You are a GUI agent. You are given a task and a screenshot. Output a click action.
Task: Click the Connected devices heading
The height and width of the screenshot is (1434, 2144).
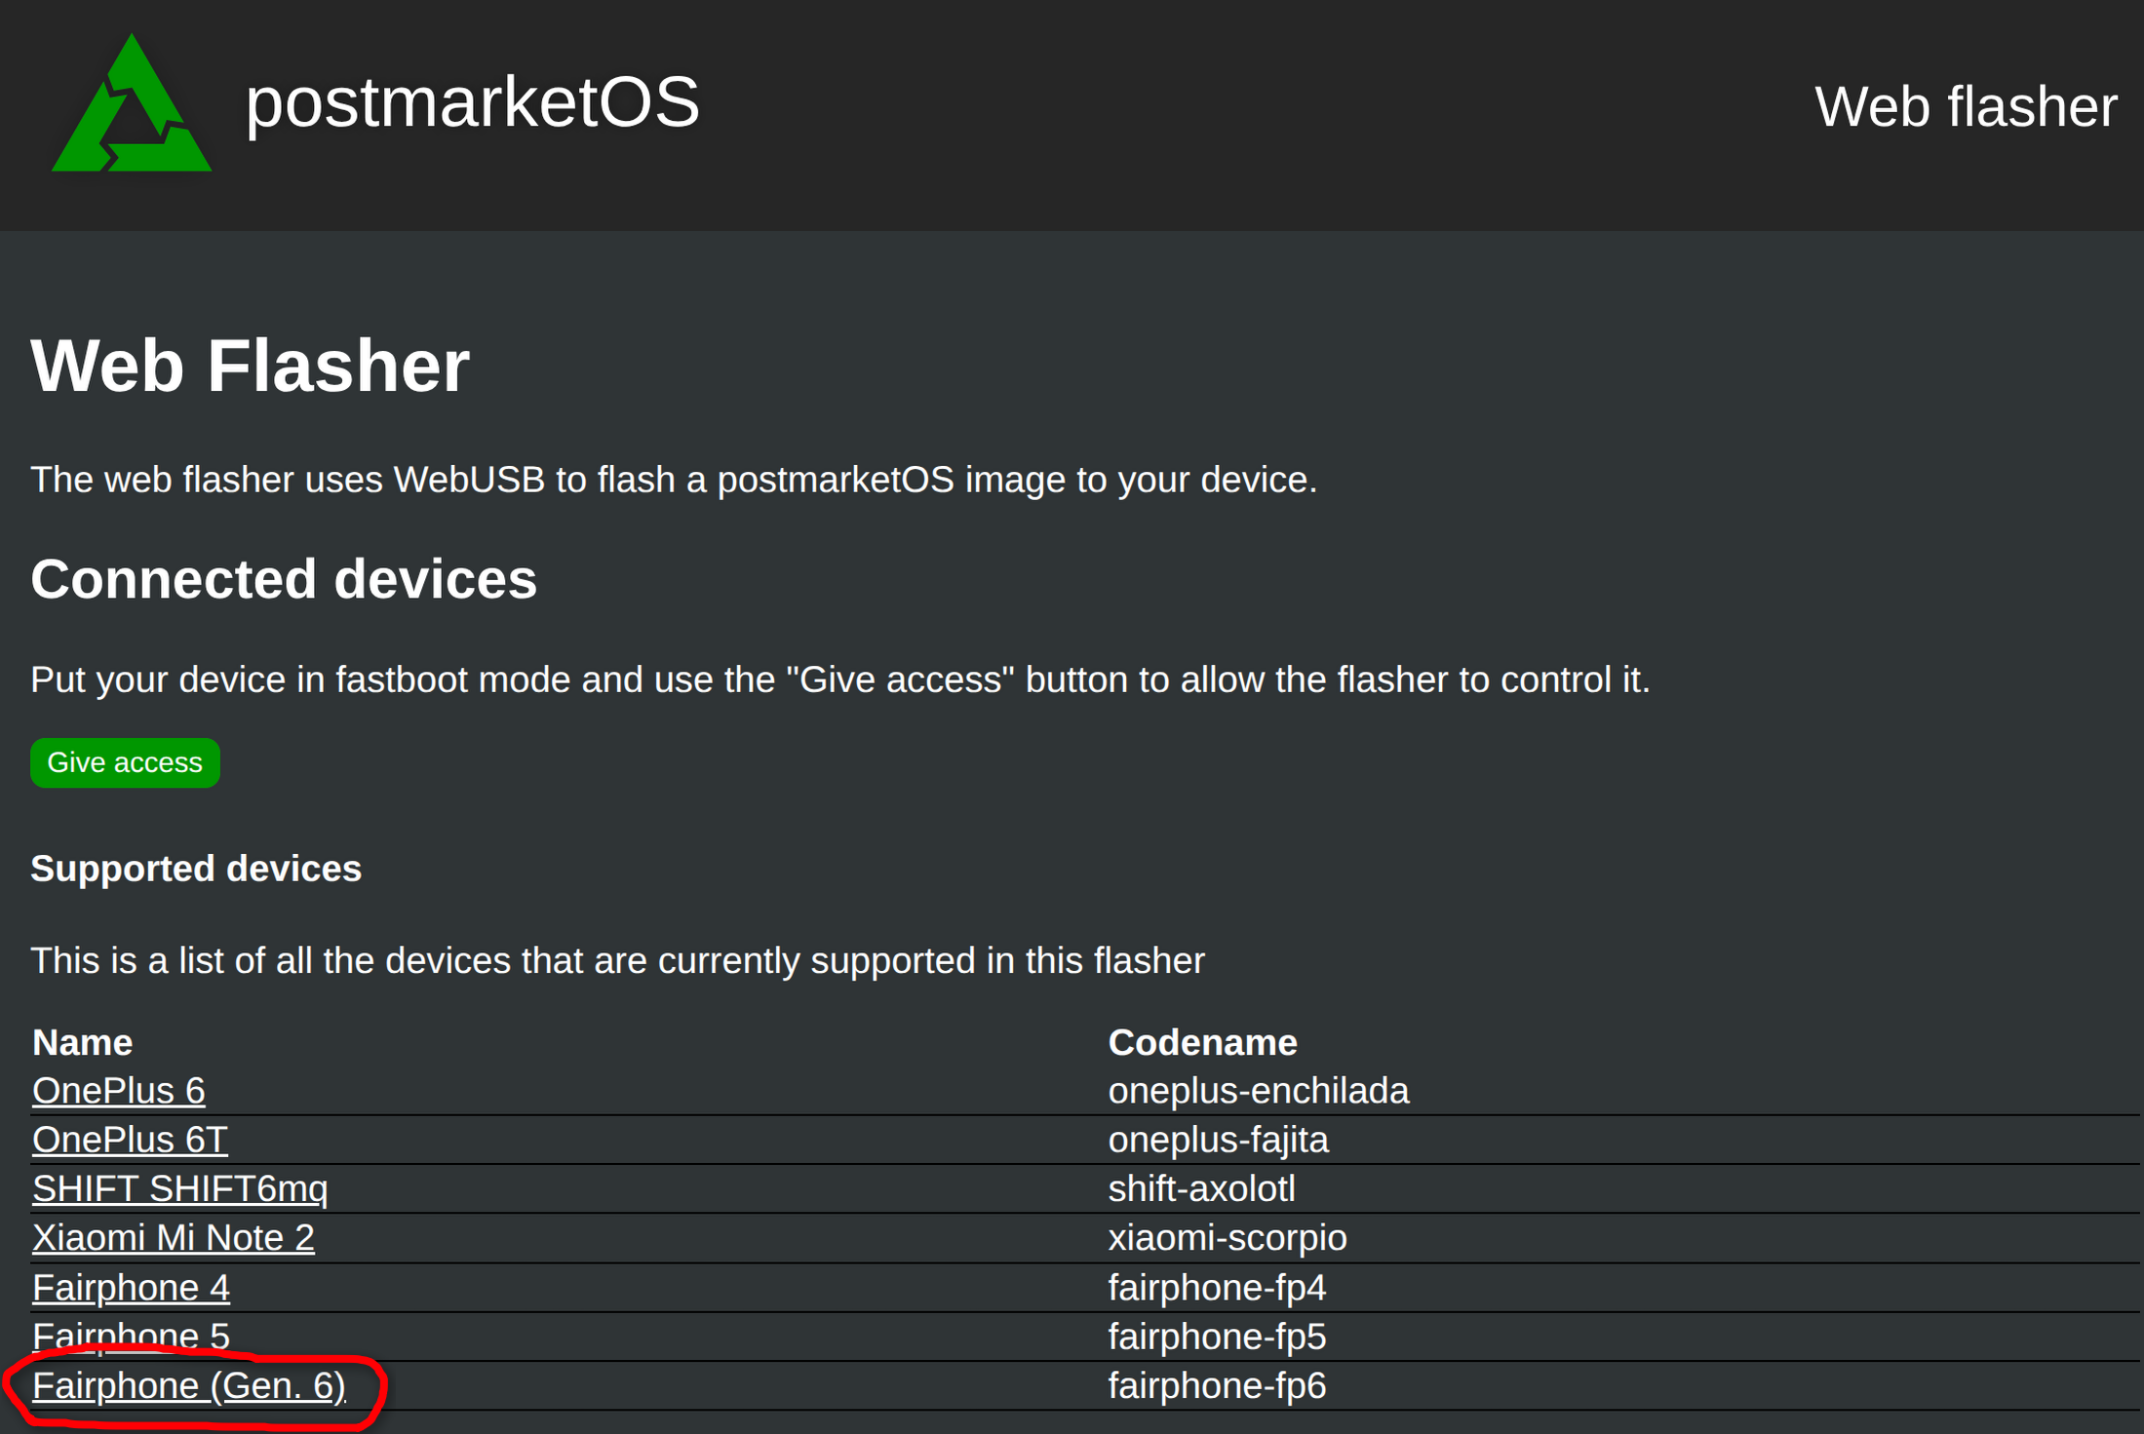tap(284, 579)
